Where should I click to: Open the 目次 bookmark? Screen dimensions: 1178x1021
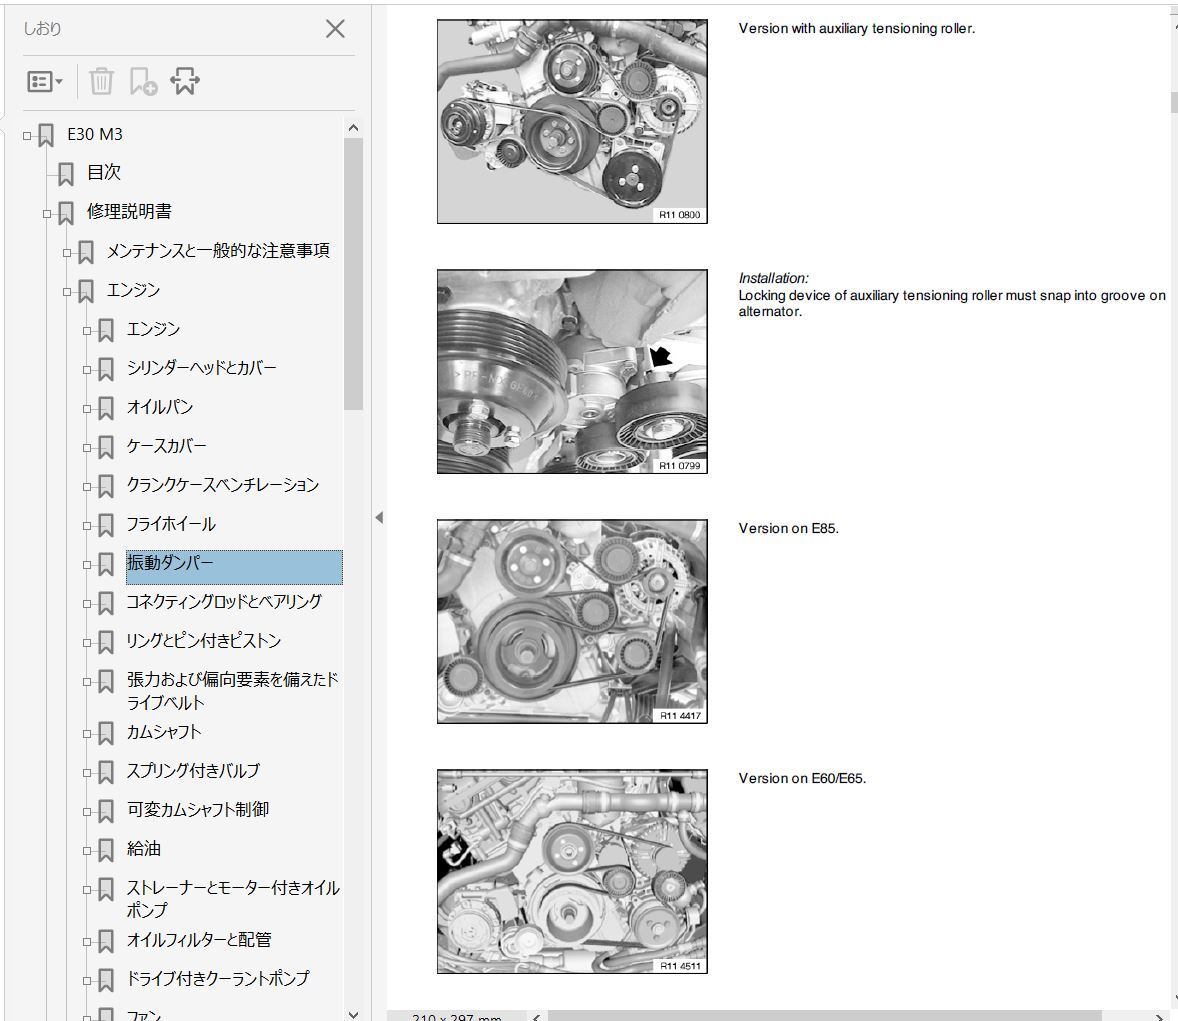pyautogui.click(x=104, y=172)
